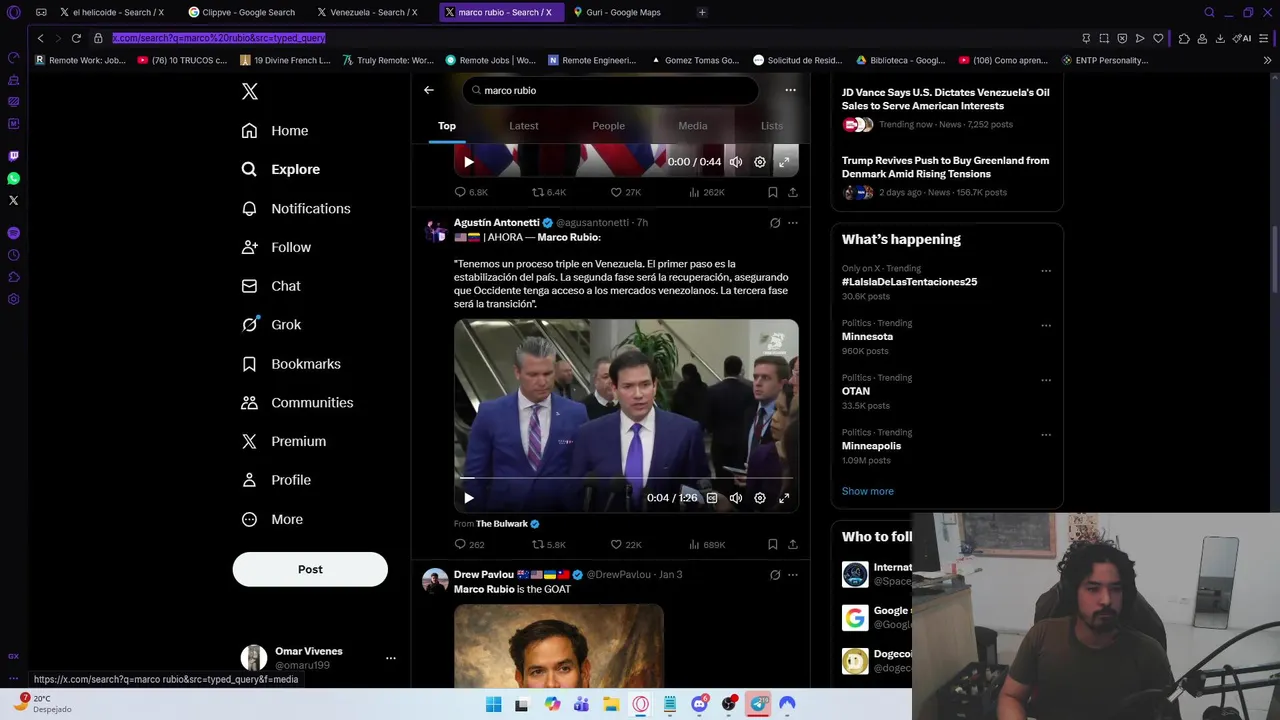Screen dimensions: 1280x720
Task: Open Bookmarks in the X sidebar
Action: [291, 364]
